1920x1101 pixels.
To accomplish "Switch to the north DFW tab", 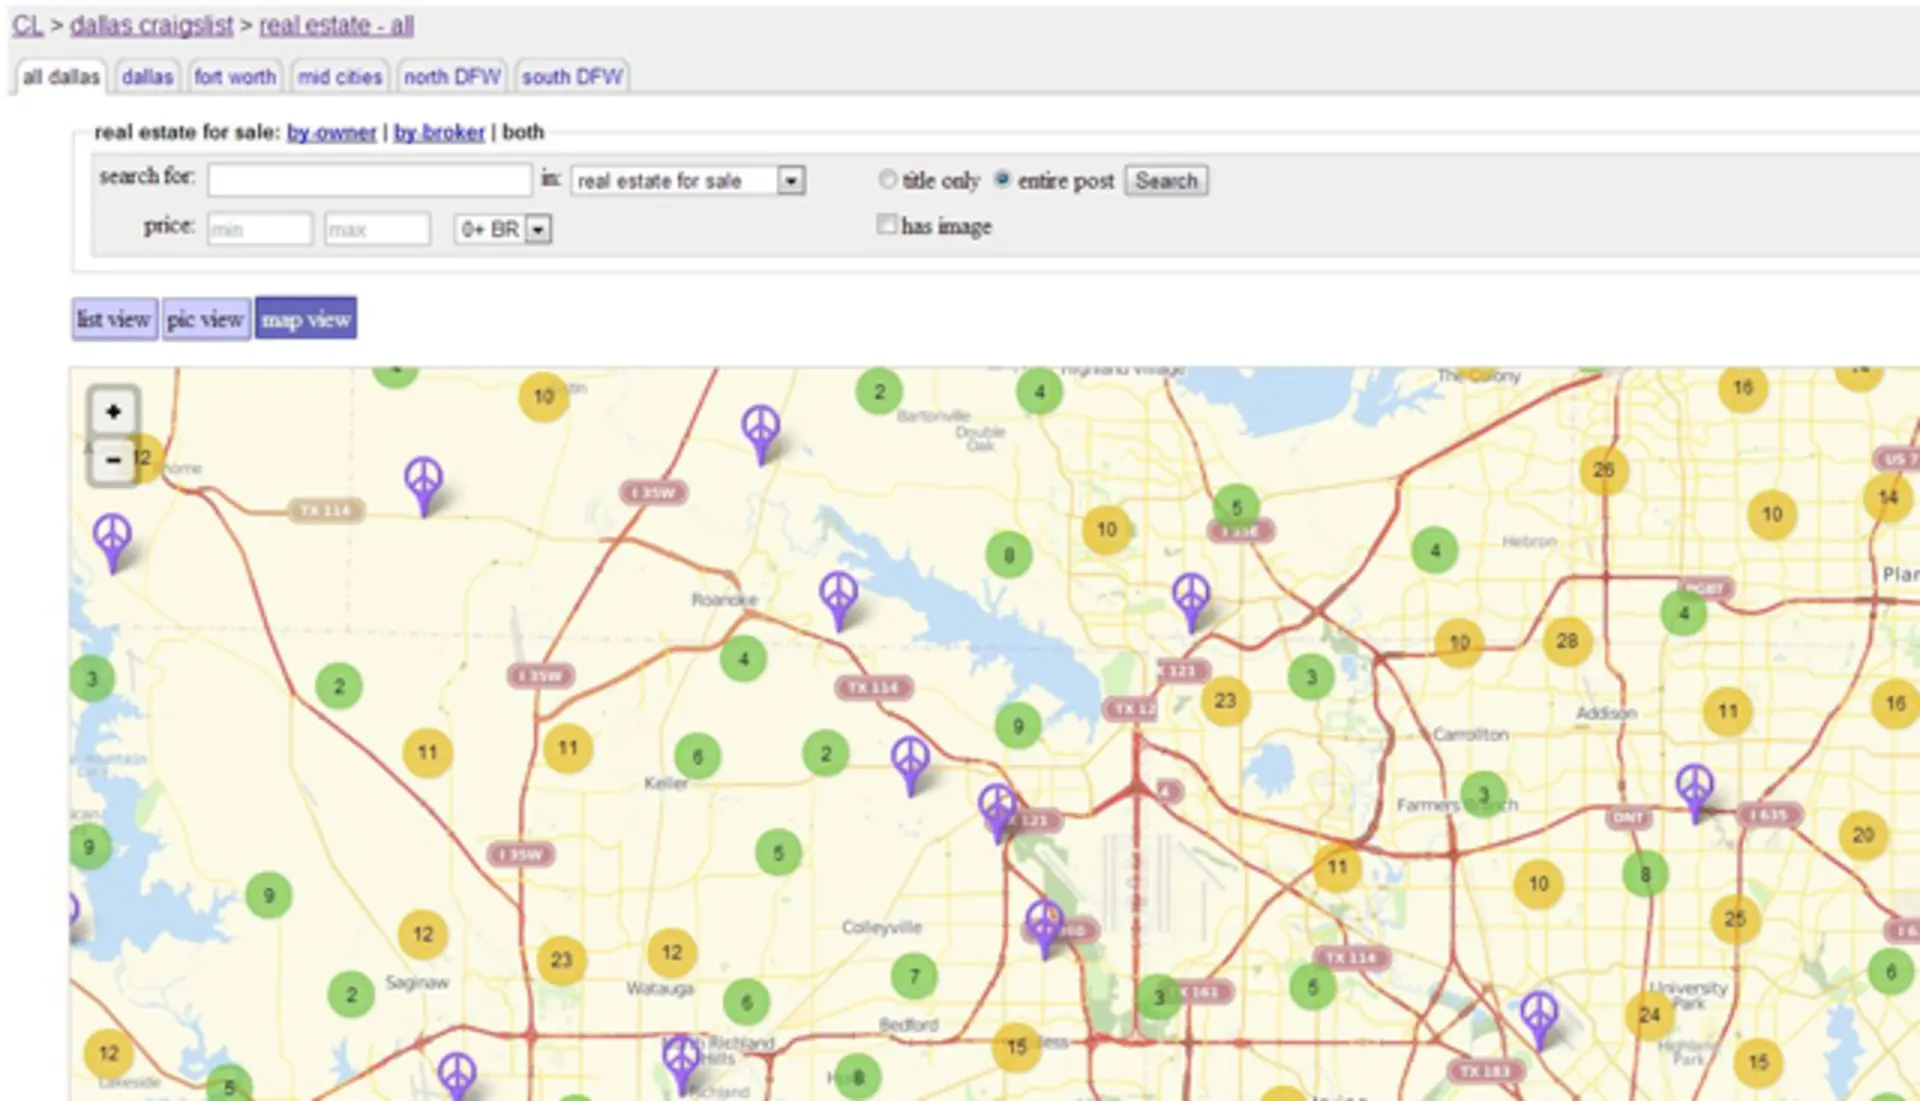I will click(452, 75).
